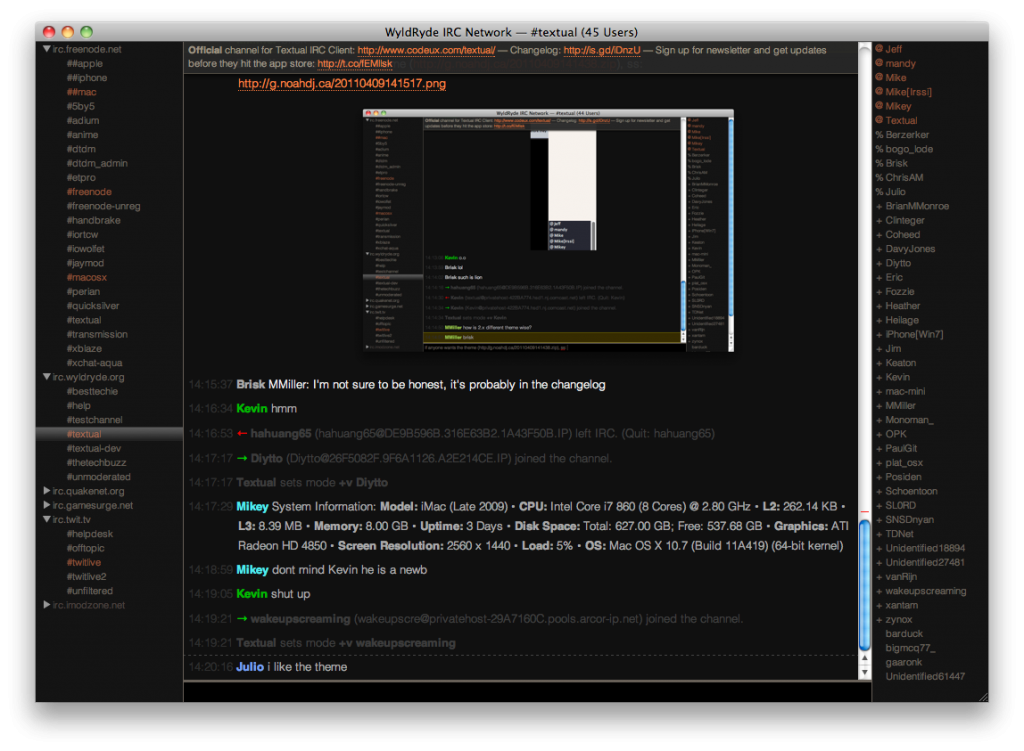Collapse the irc.twit.tv server tree

47,519
